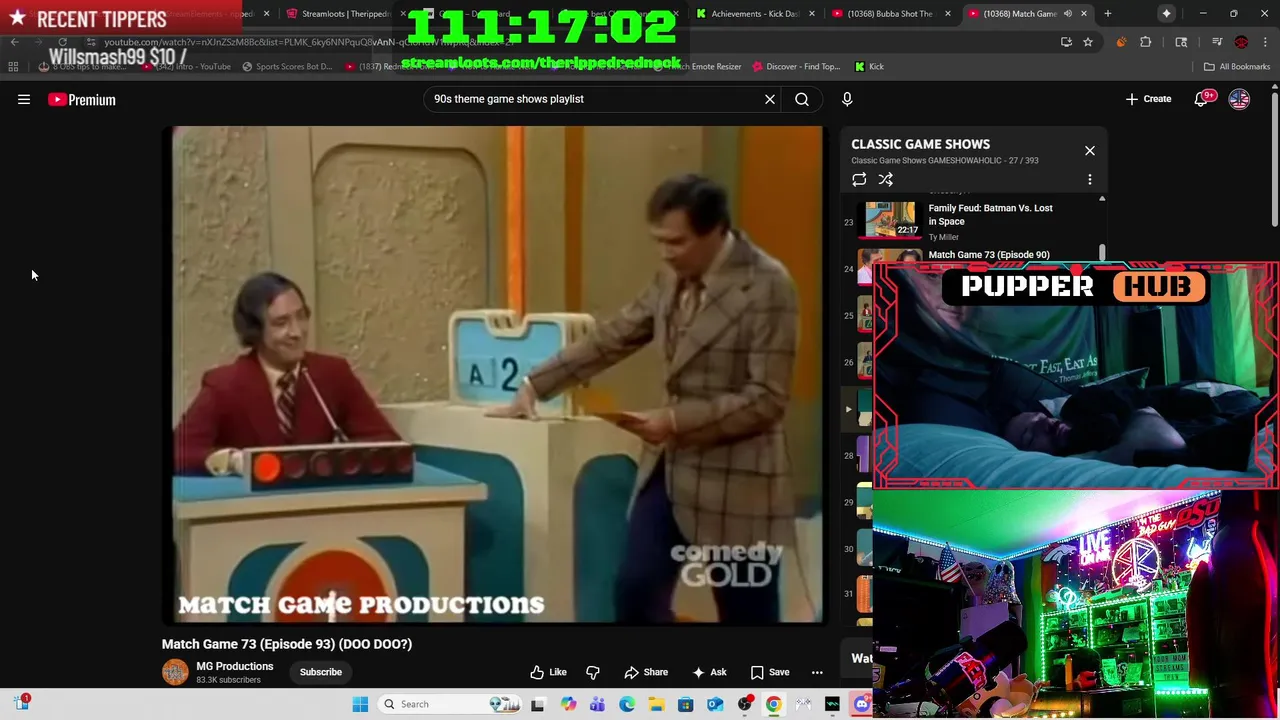Open Microsoft Teams on taskbar
This screenshot has height=720, width=1280.
click(x=598, y=704)
